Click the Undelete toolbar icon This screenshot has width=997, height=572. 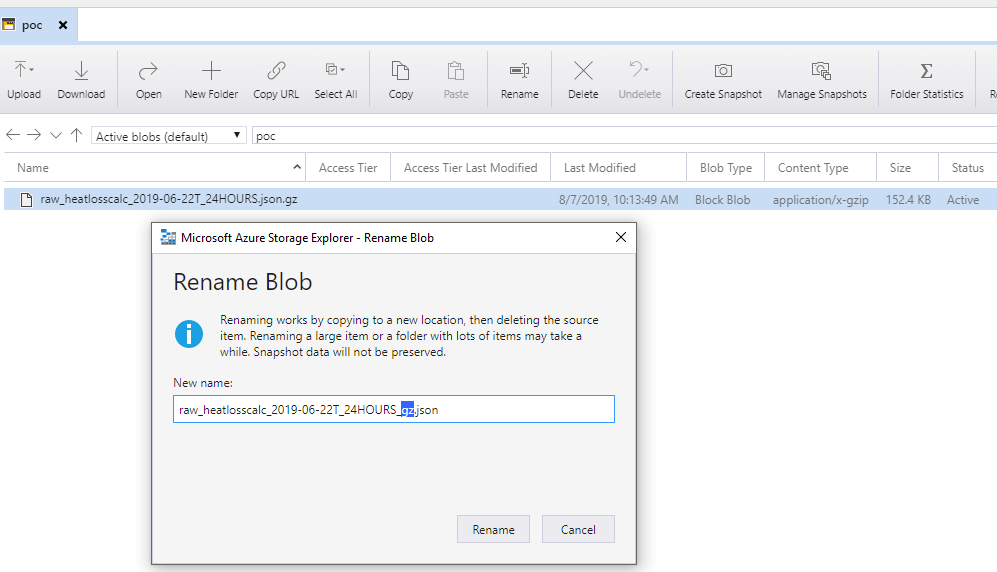click(635, 69)
